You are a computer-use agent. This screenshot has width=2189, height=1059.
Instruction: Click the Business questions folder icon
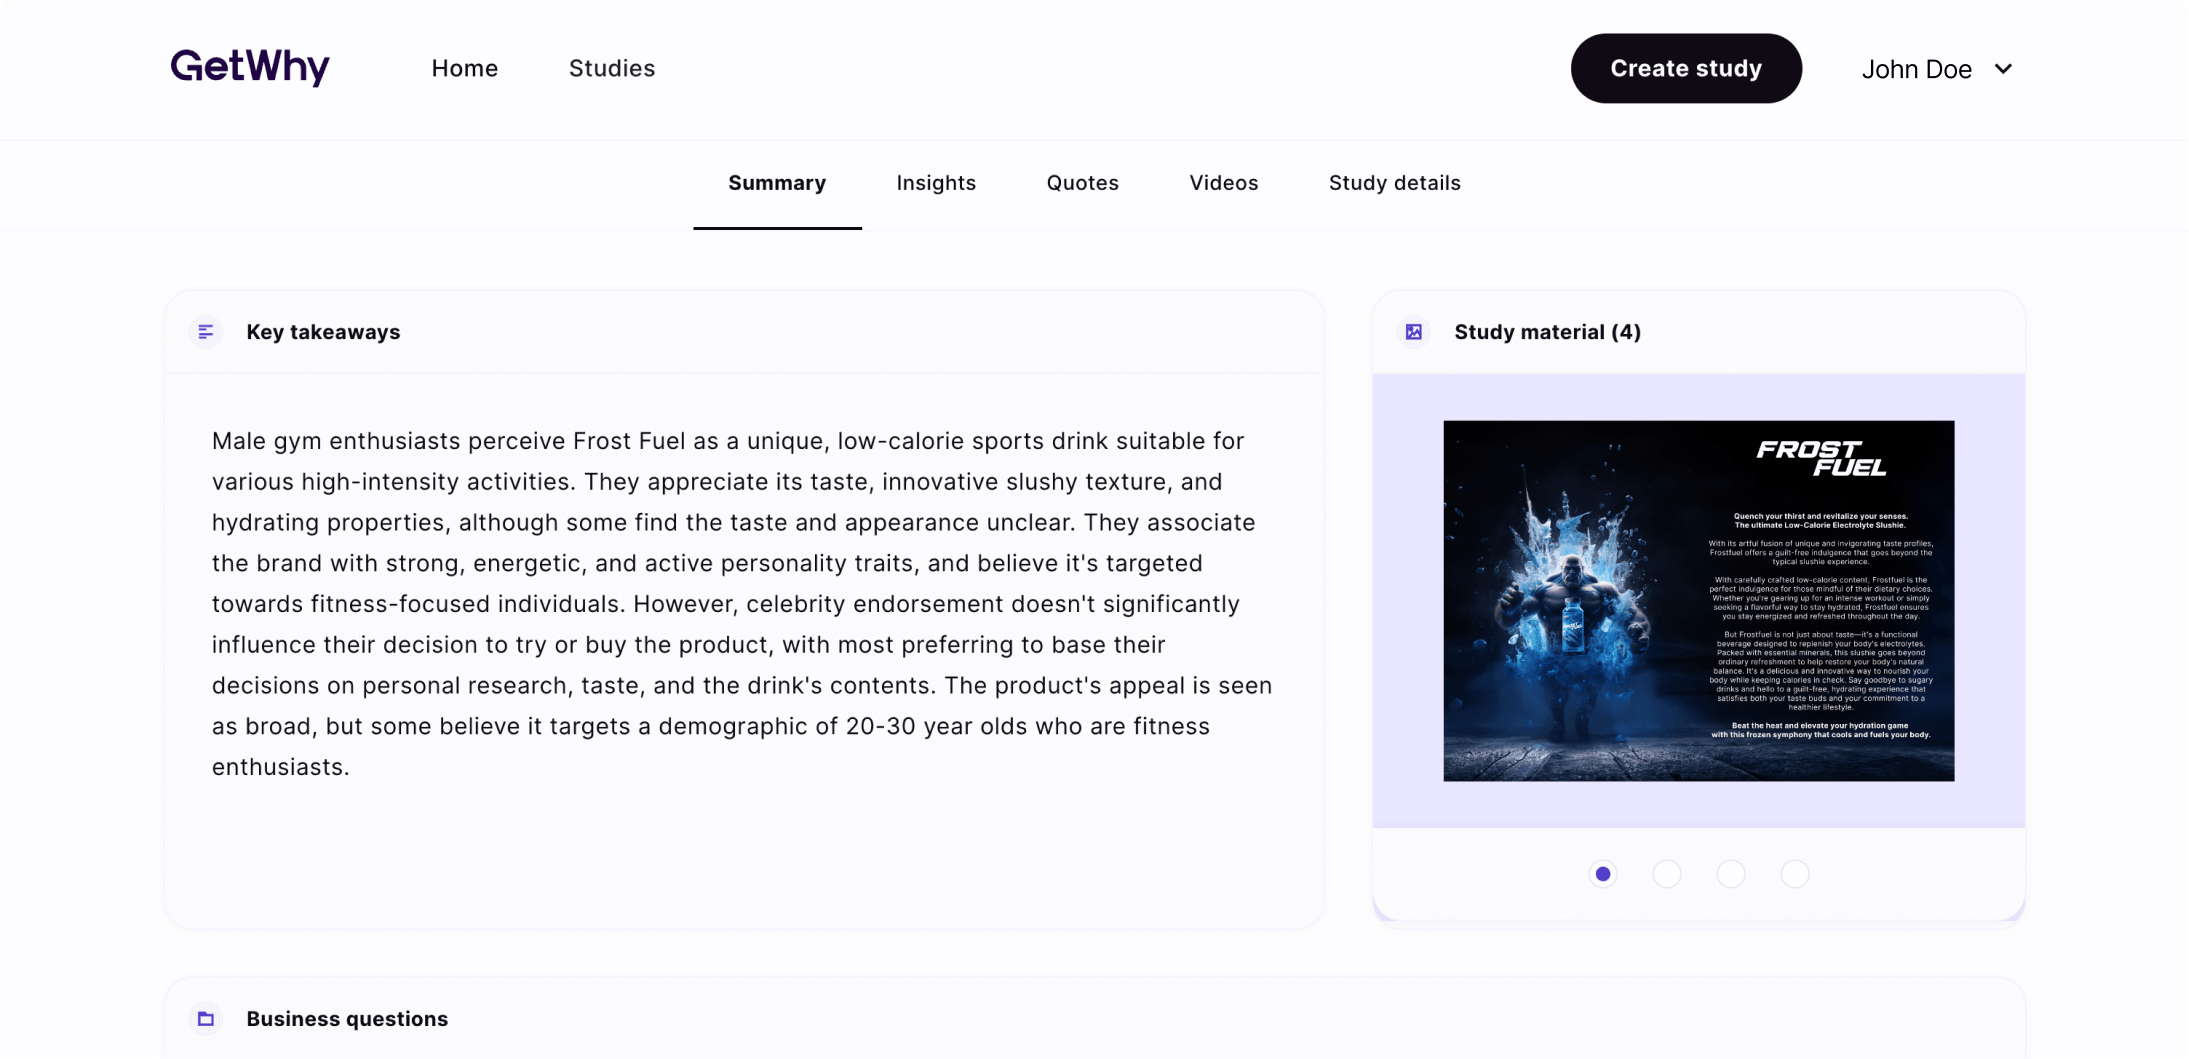[x=206, y=1019]
